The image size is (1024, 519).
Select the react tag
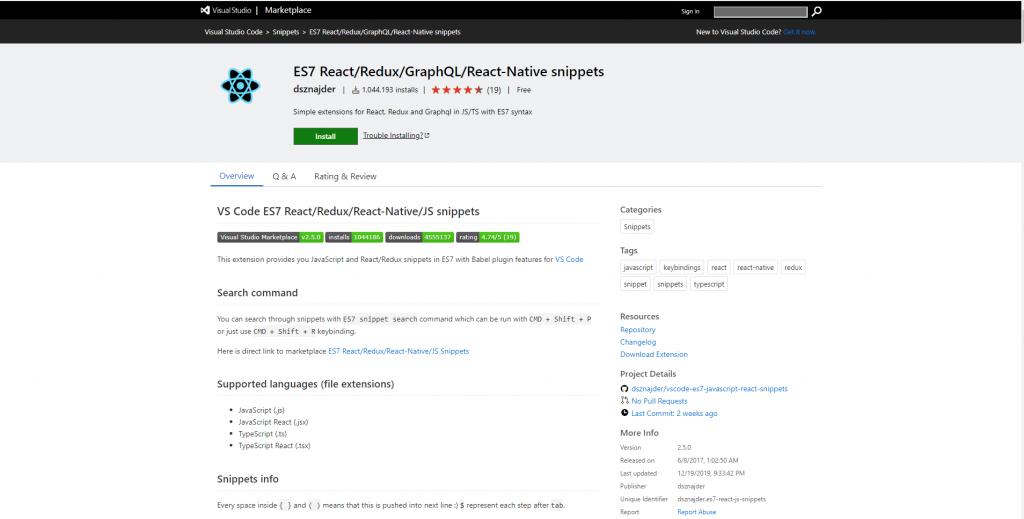(x=718, y=268)
